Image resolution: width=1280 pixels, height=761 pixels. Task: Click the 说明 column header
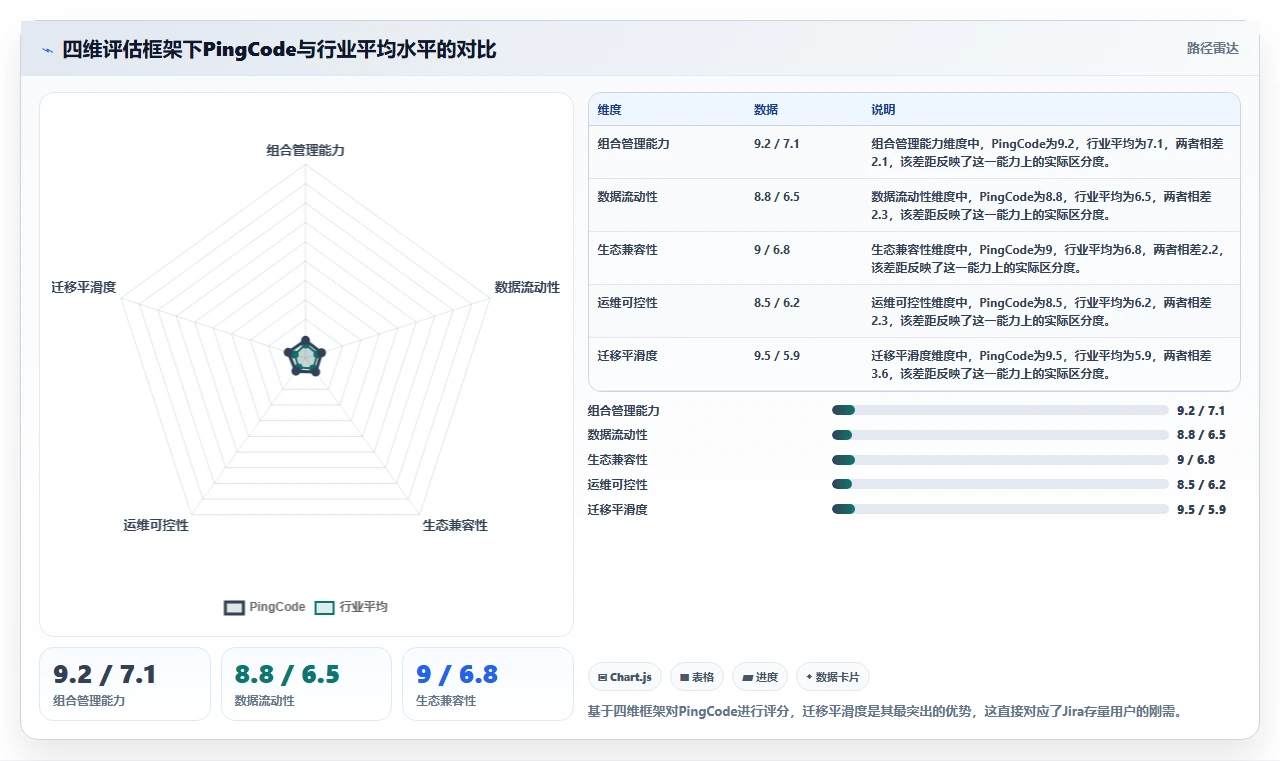pyautogui.click(x=883, y=110)
